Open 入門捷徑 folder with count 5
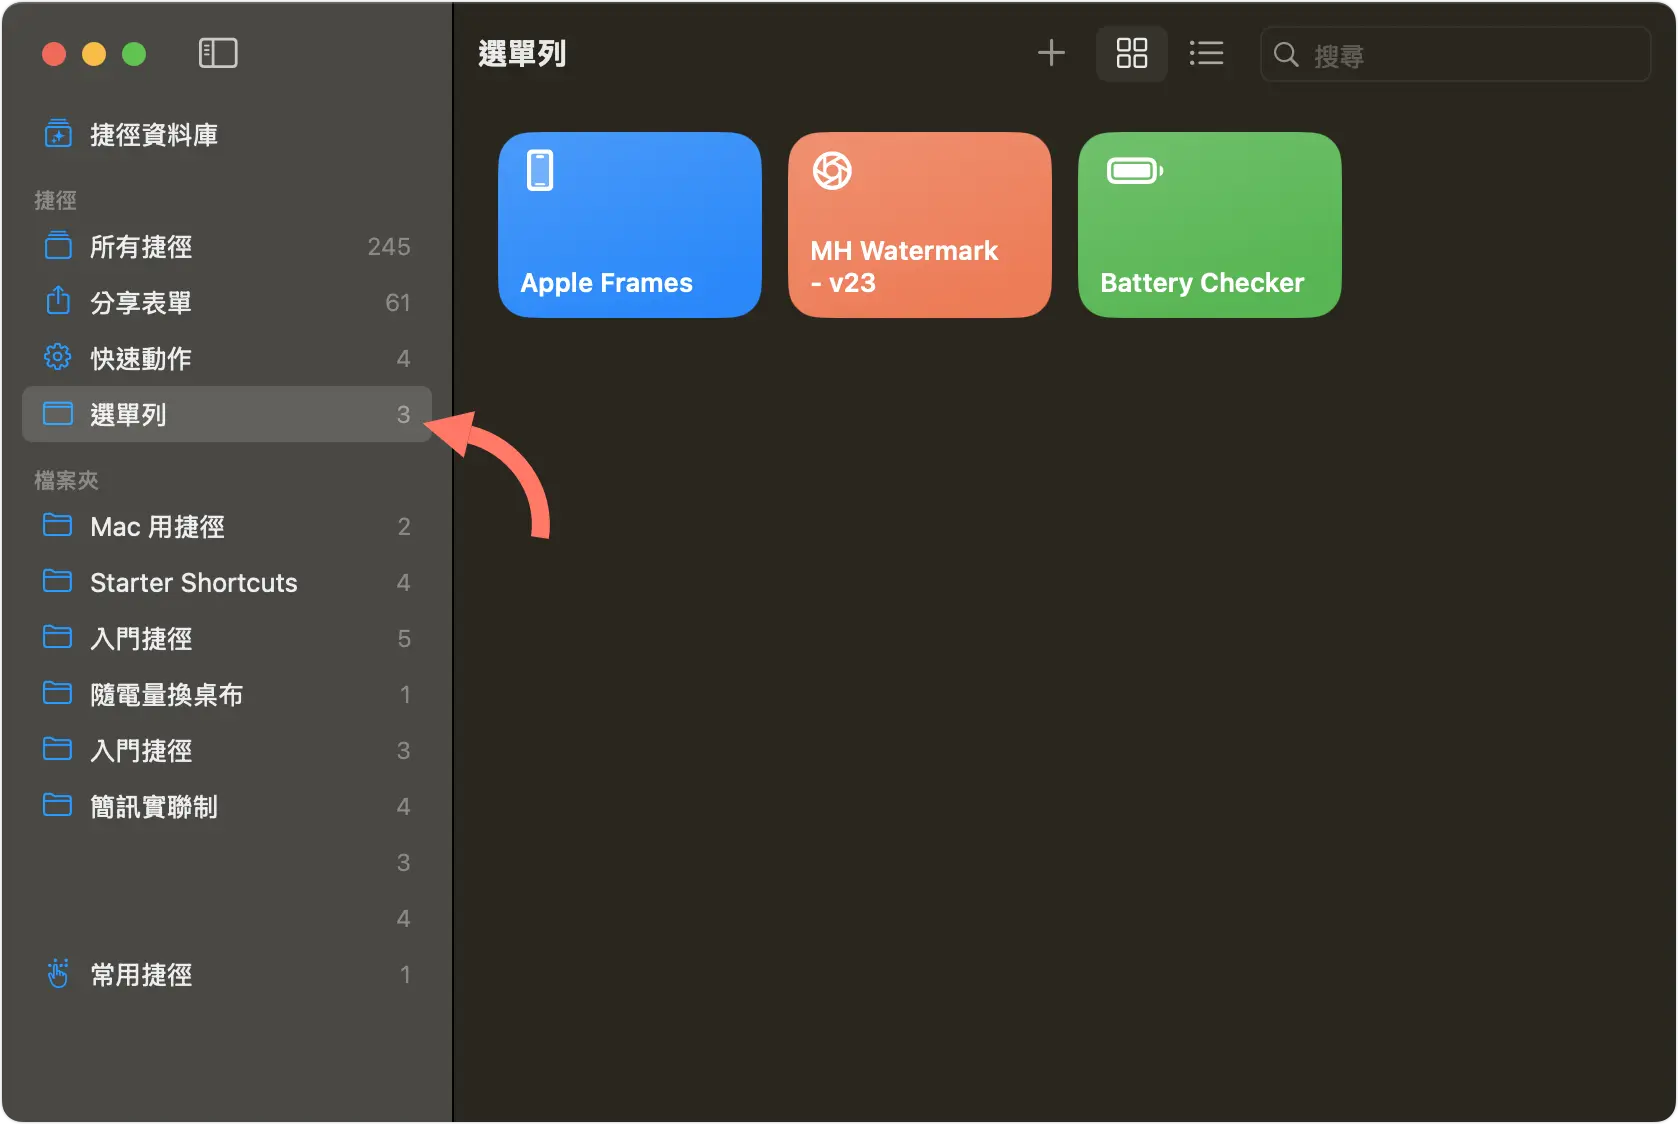 pos(227,638)
